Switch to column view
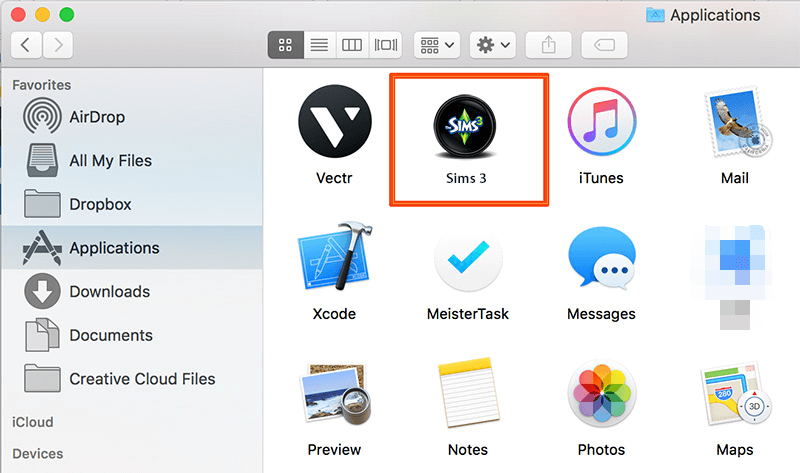 point(352,45)
